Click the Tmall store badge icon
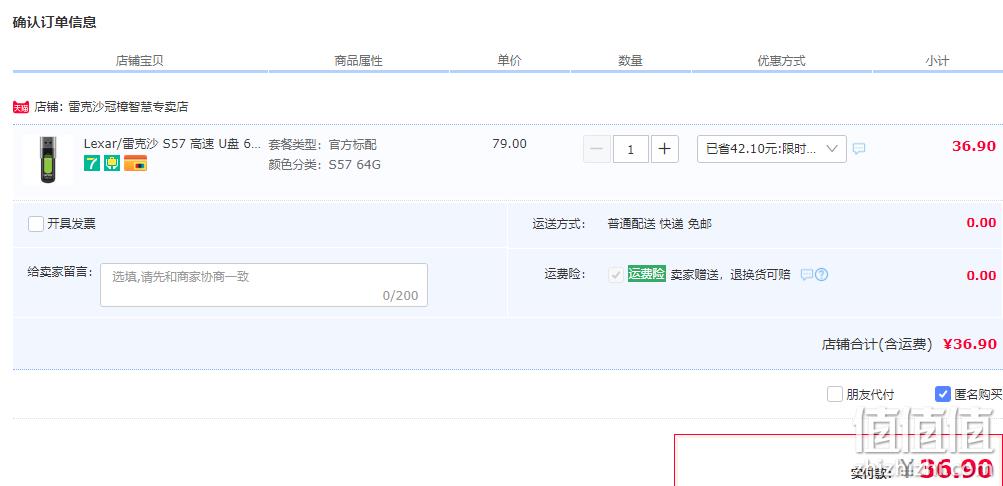This screenshot has width=1003, height=486. pyautogui.click(x=21, y=107)
